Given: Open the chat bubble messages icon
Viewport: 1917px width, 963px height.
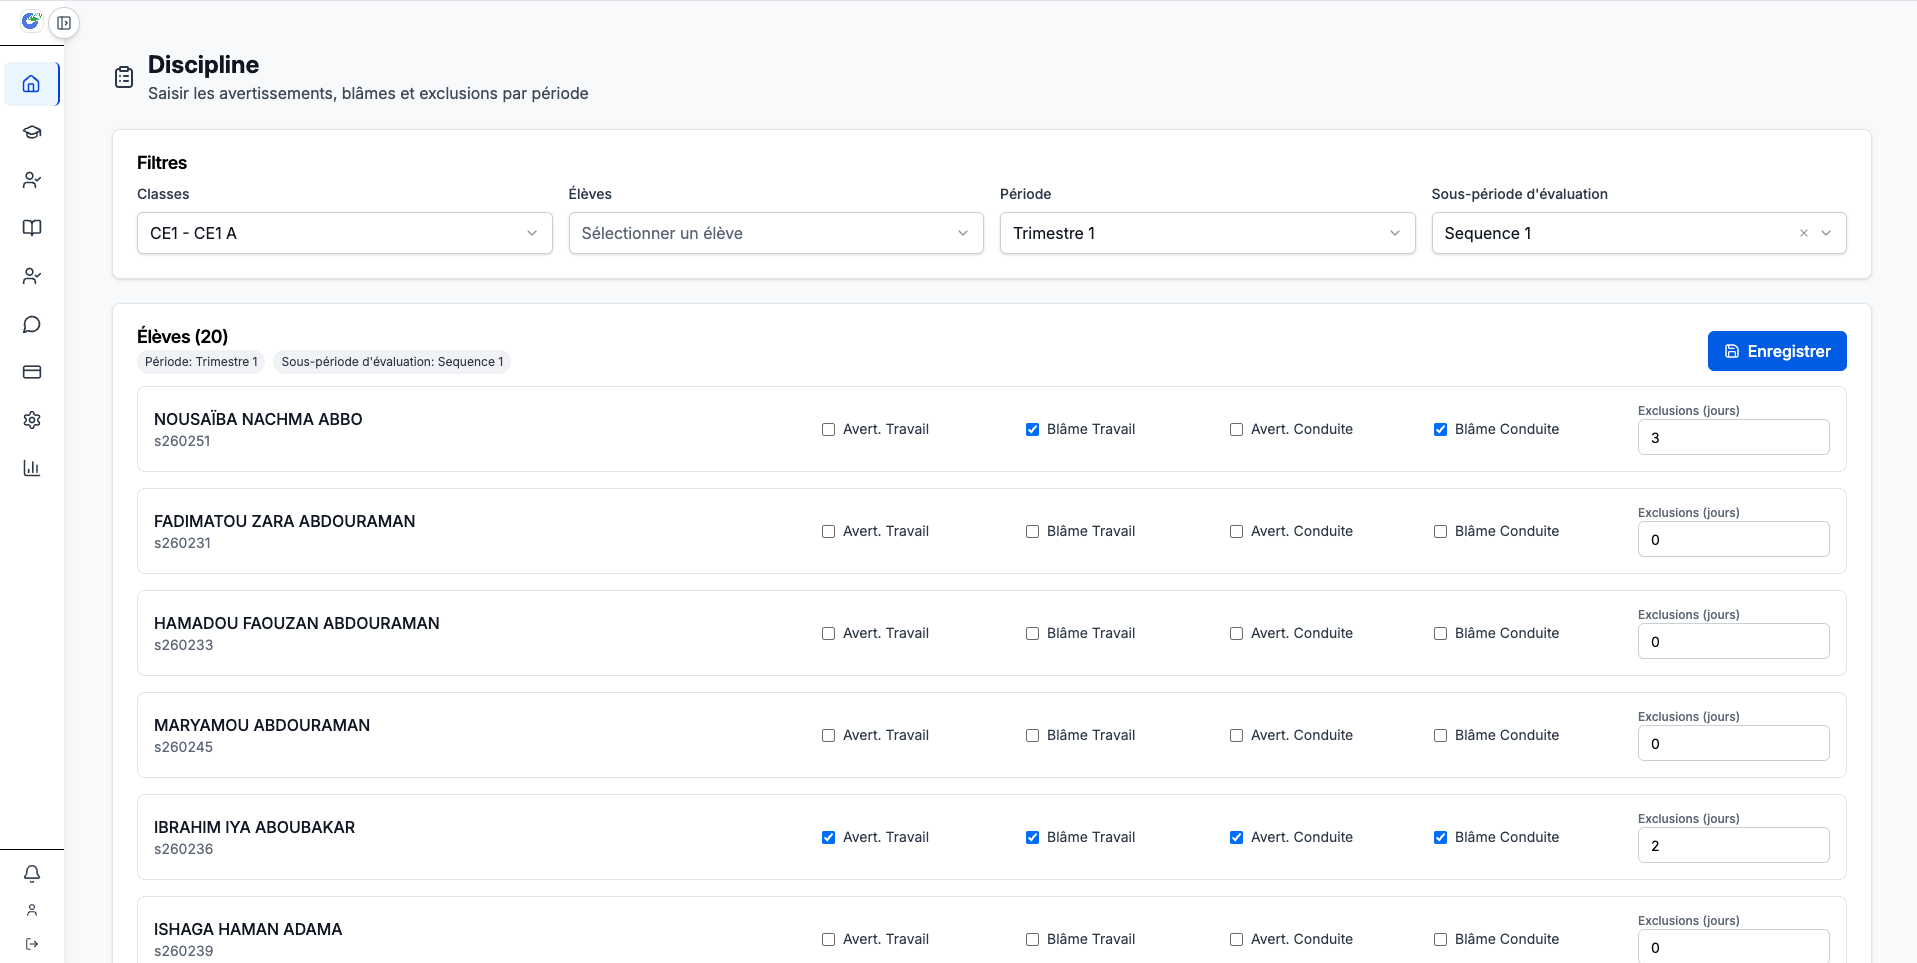Looking at the screenshot, I should pos(32,324).
